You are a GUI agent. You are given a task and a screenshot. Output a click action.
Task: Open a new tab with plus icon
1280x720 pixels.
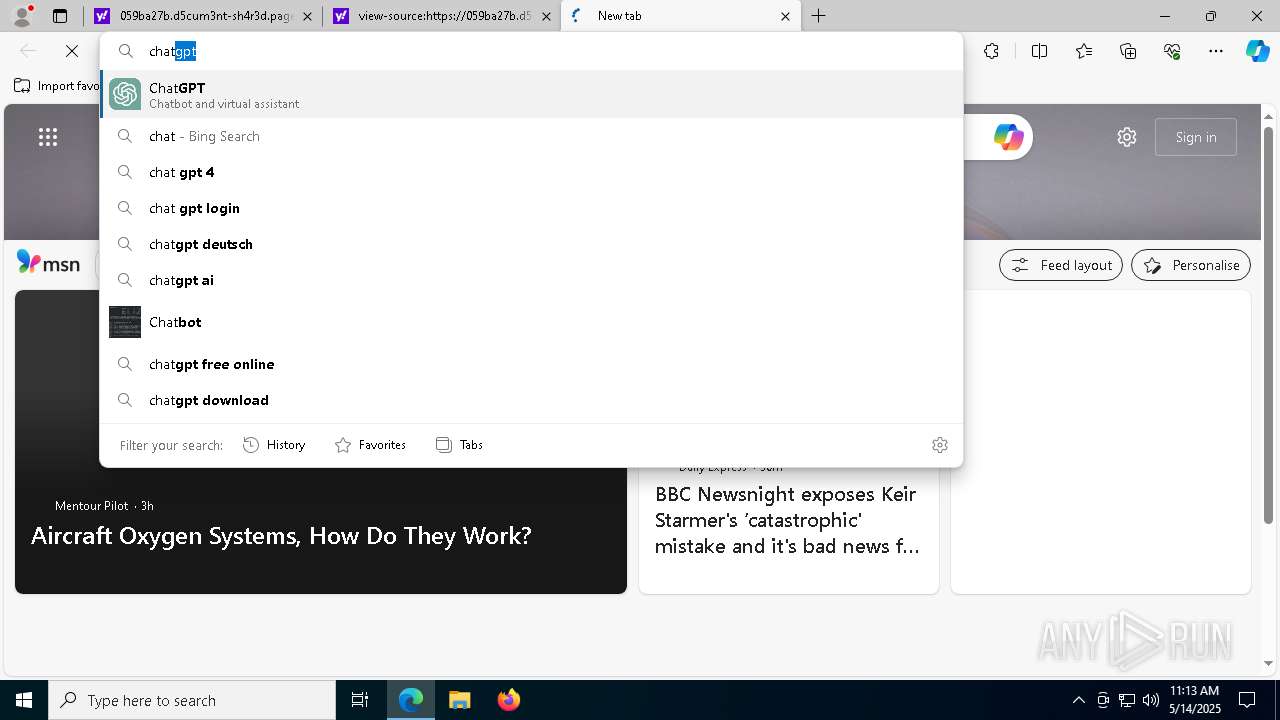click(818, 16)
